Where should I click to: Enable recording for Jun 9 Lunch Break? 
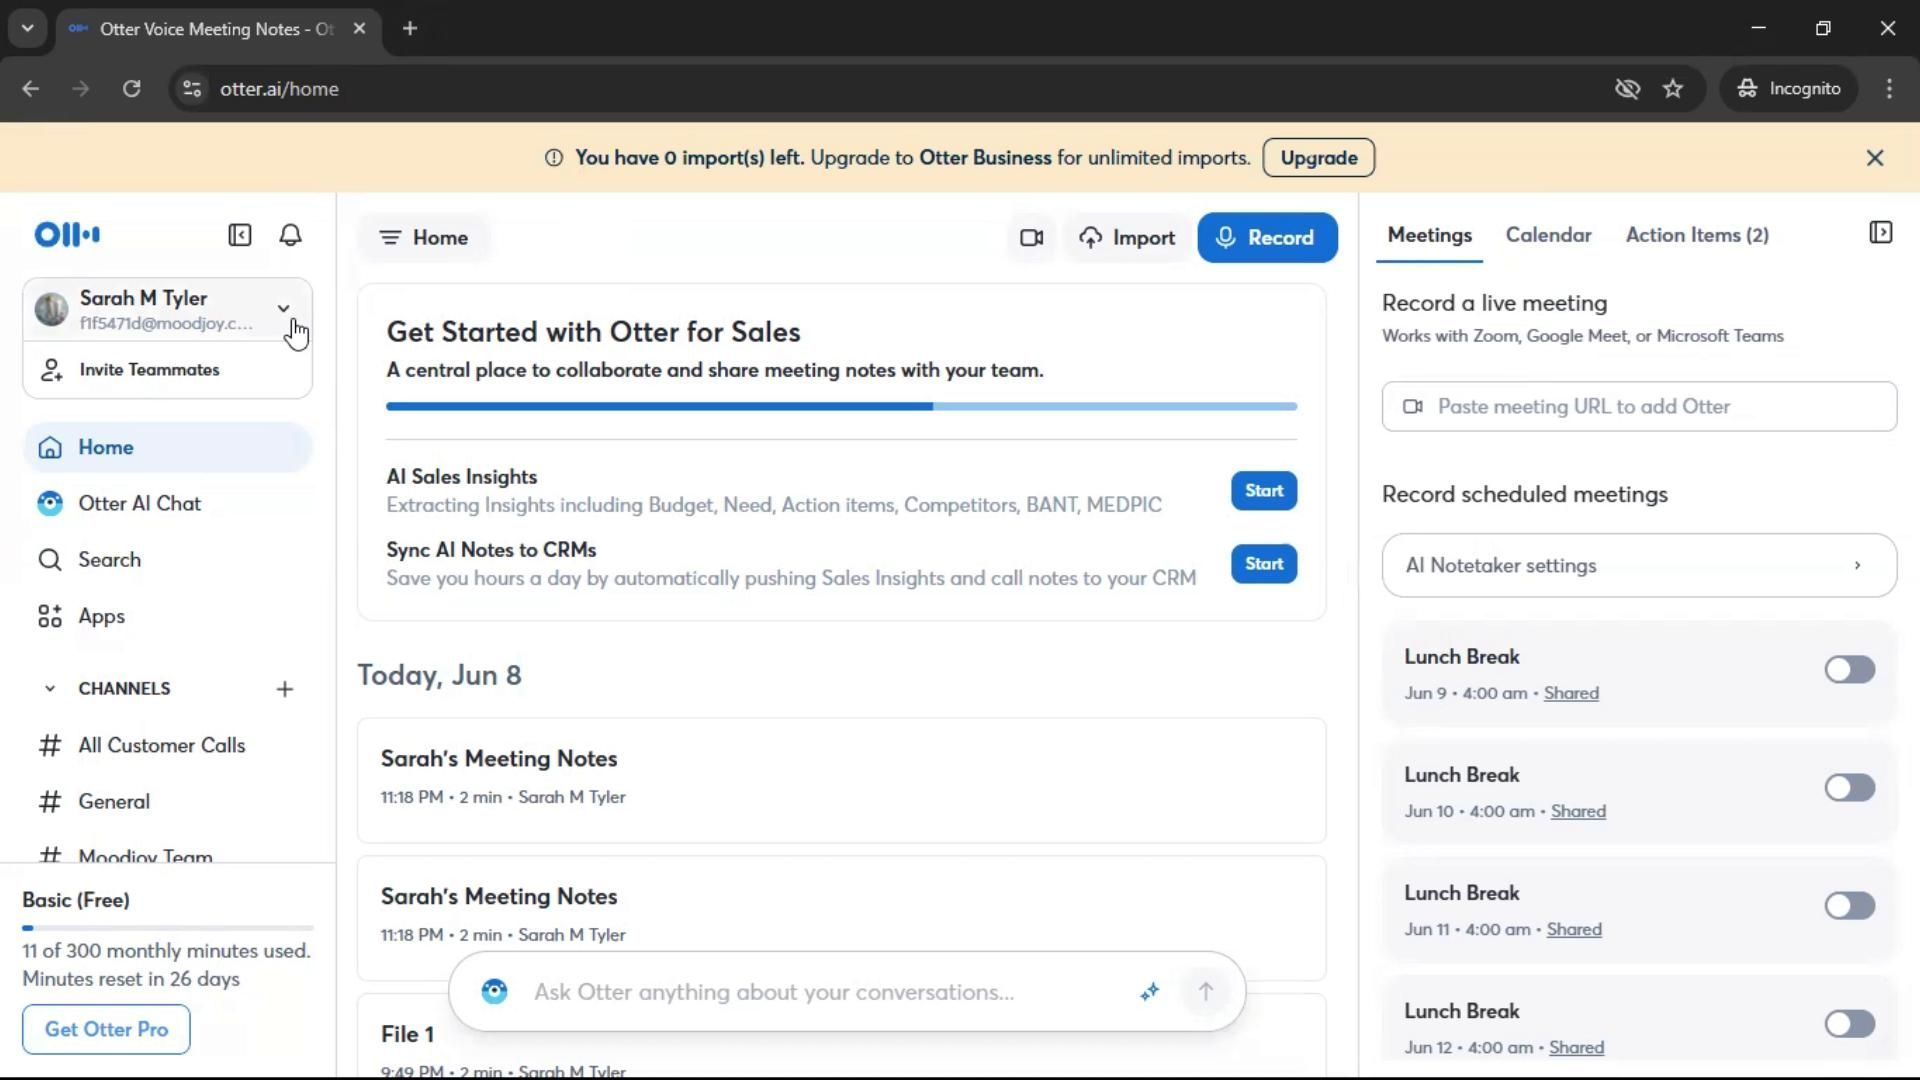pos(1849,670)
